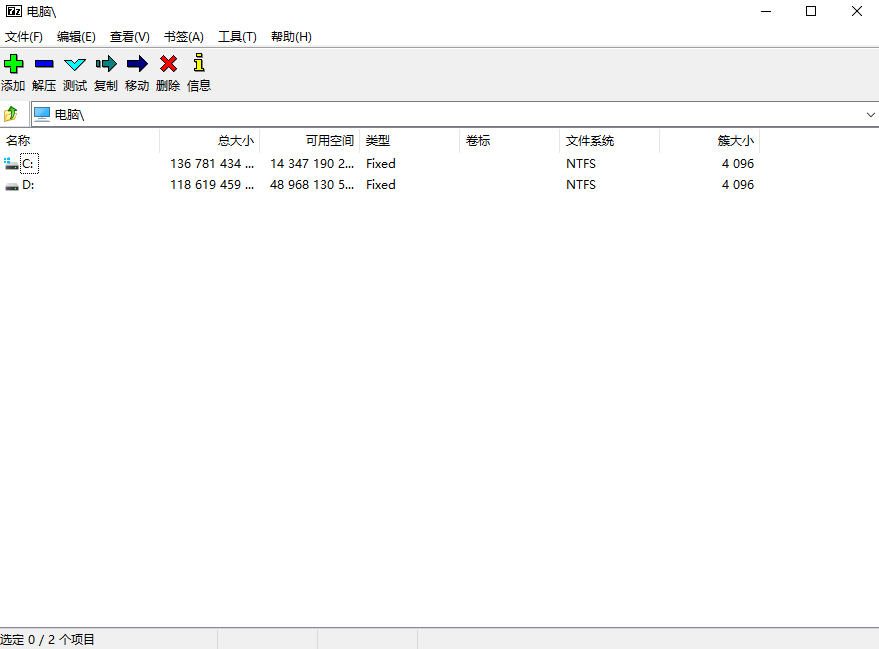This screenshot has height=649, width=879.
Task: Click the computer icon in address bar
Action: (42, 114)
